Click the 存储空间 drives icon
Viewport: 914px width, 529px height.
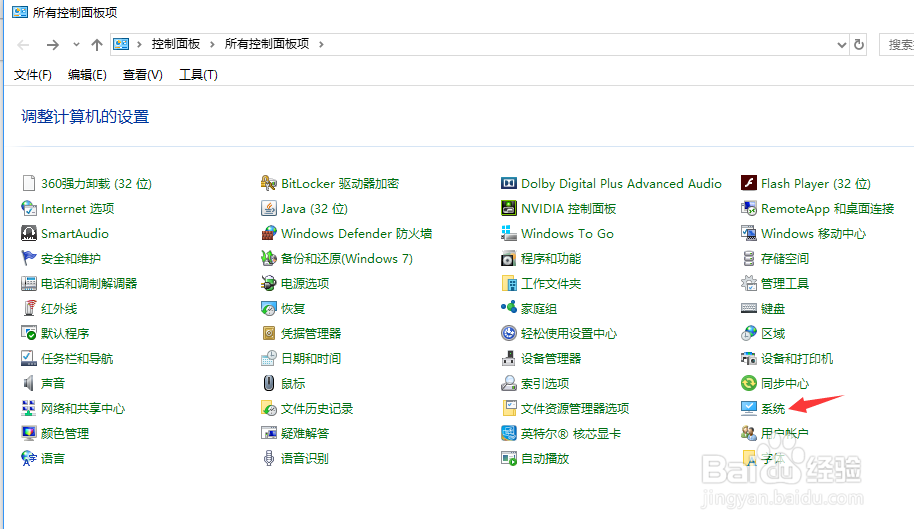pos(749,258)
